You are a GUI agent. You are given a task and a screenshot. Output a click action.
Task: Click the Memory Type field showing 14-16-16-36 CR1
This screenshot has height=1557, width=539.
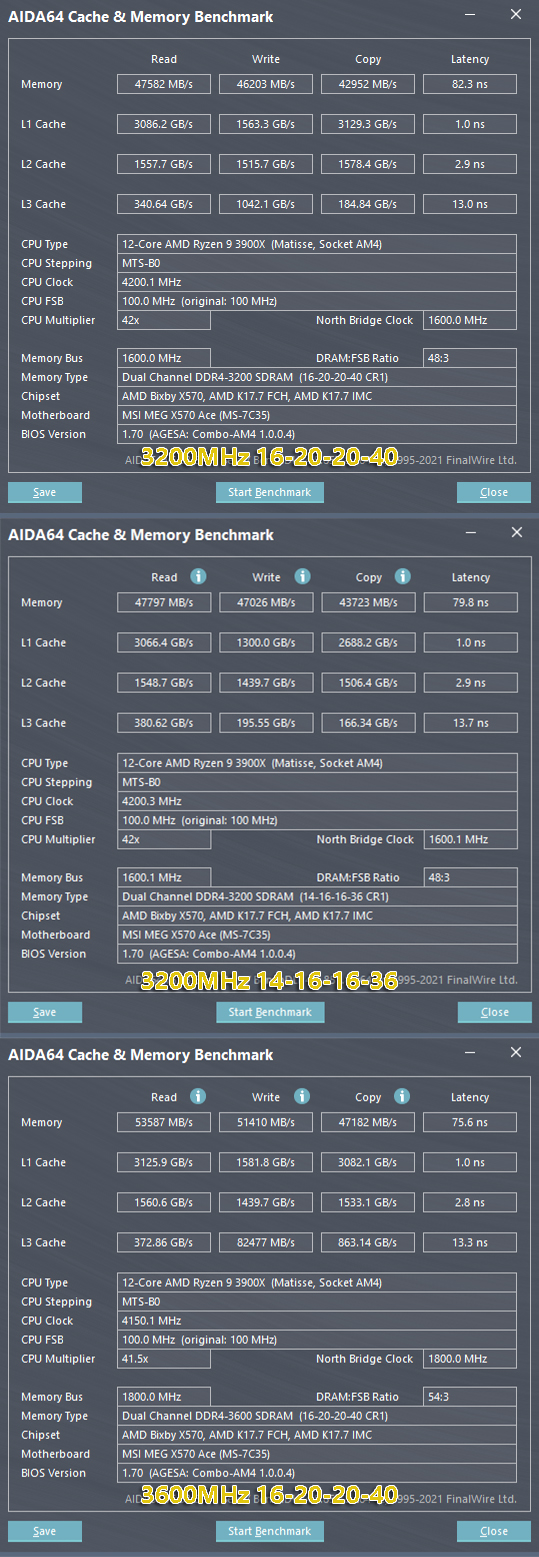click(x=317, y=896)
